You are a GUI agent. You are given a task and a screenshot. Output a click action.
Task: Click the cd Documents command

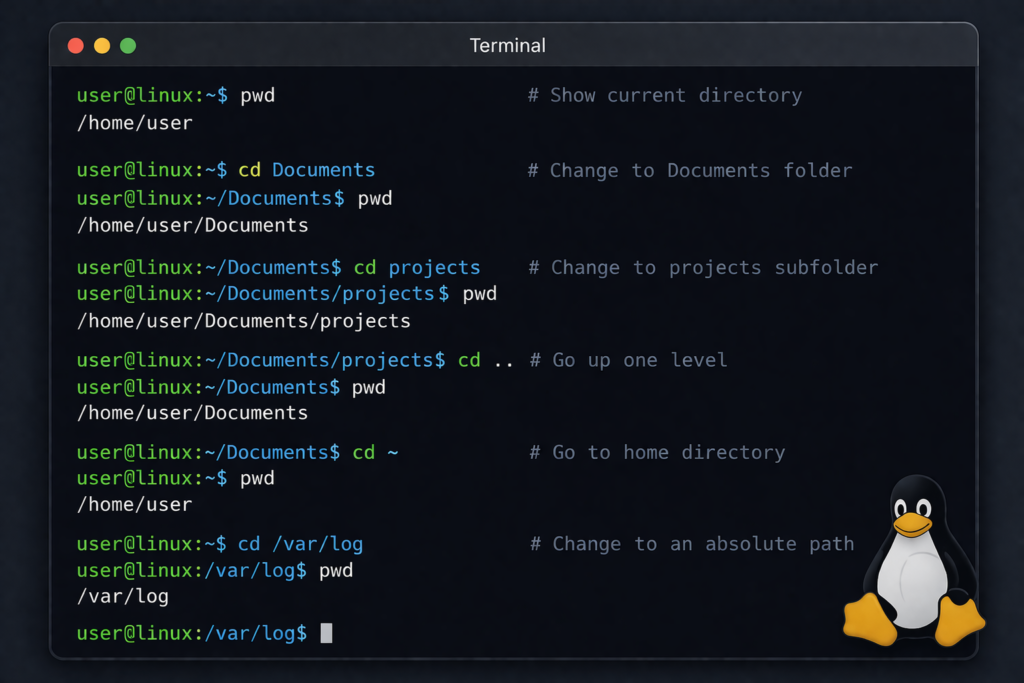[x=307, y=169]
